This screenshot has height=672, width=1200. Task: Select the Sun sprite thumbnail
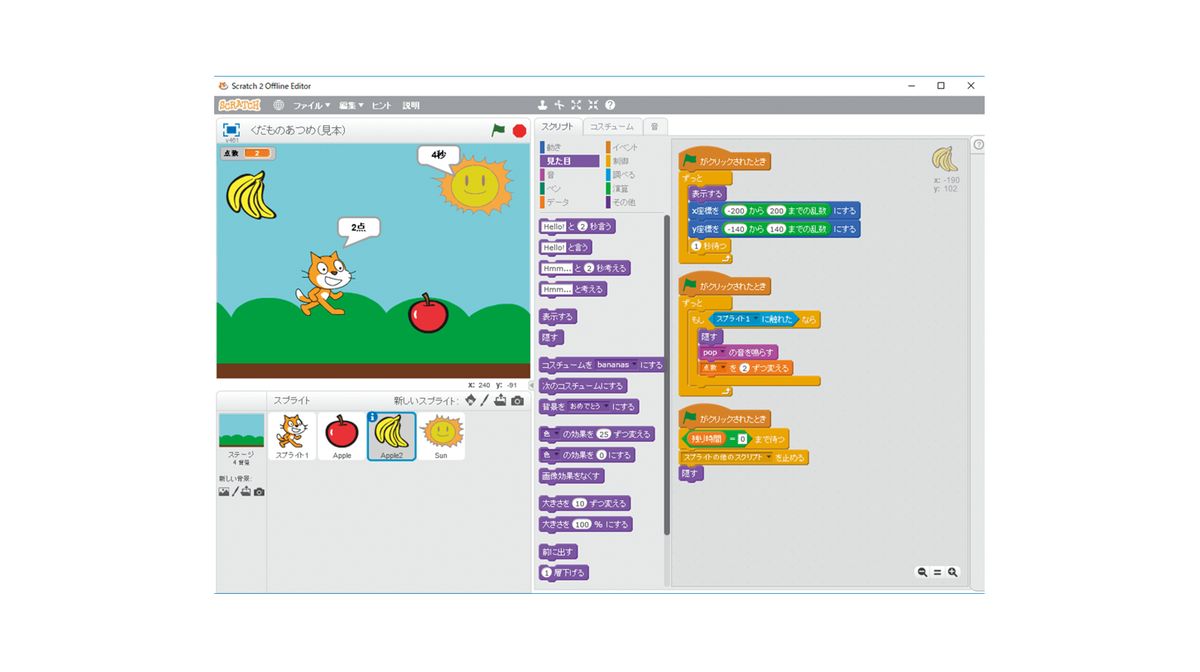(441, 437)
